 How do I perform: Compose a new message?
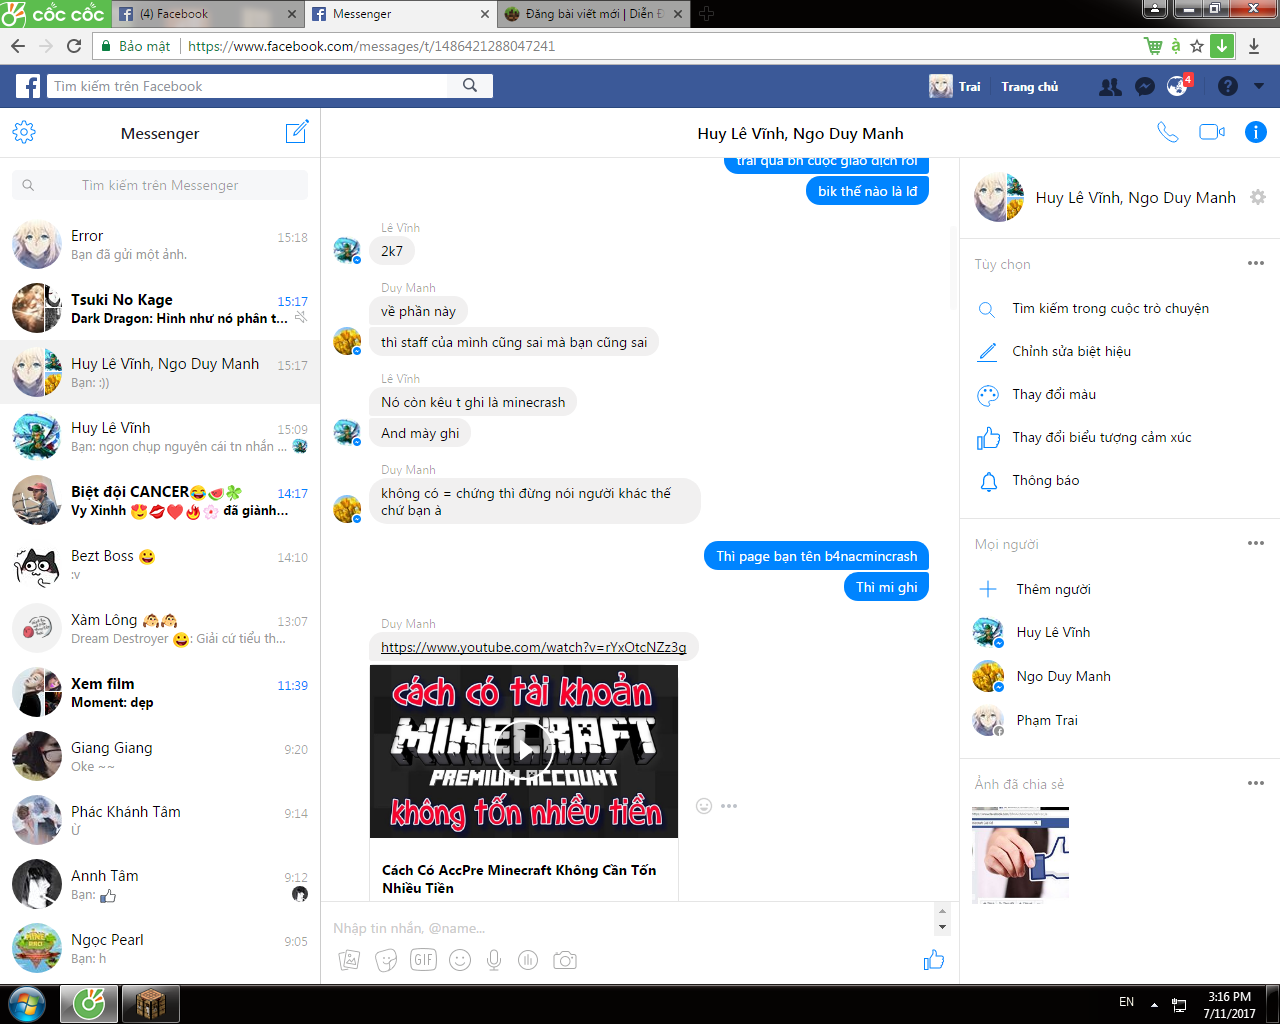click(x=297, y=132)
